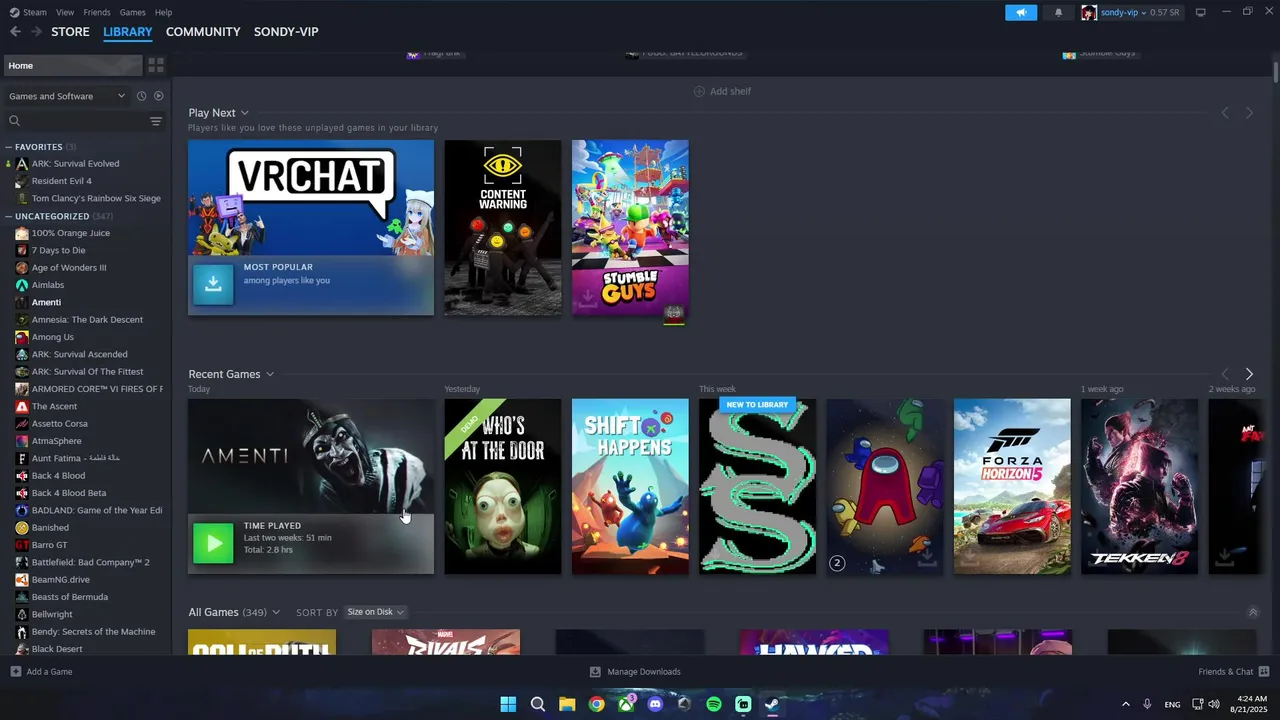Open Spotify from the taskbar

714,704
